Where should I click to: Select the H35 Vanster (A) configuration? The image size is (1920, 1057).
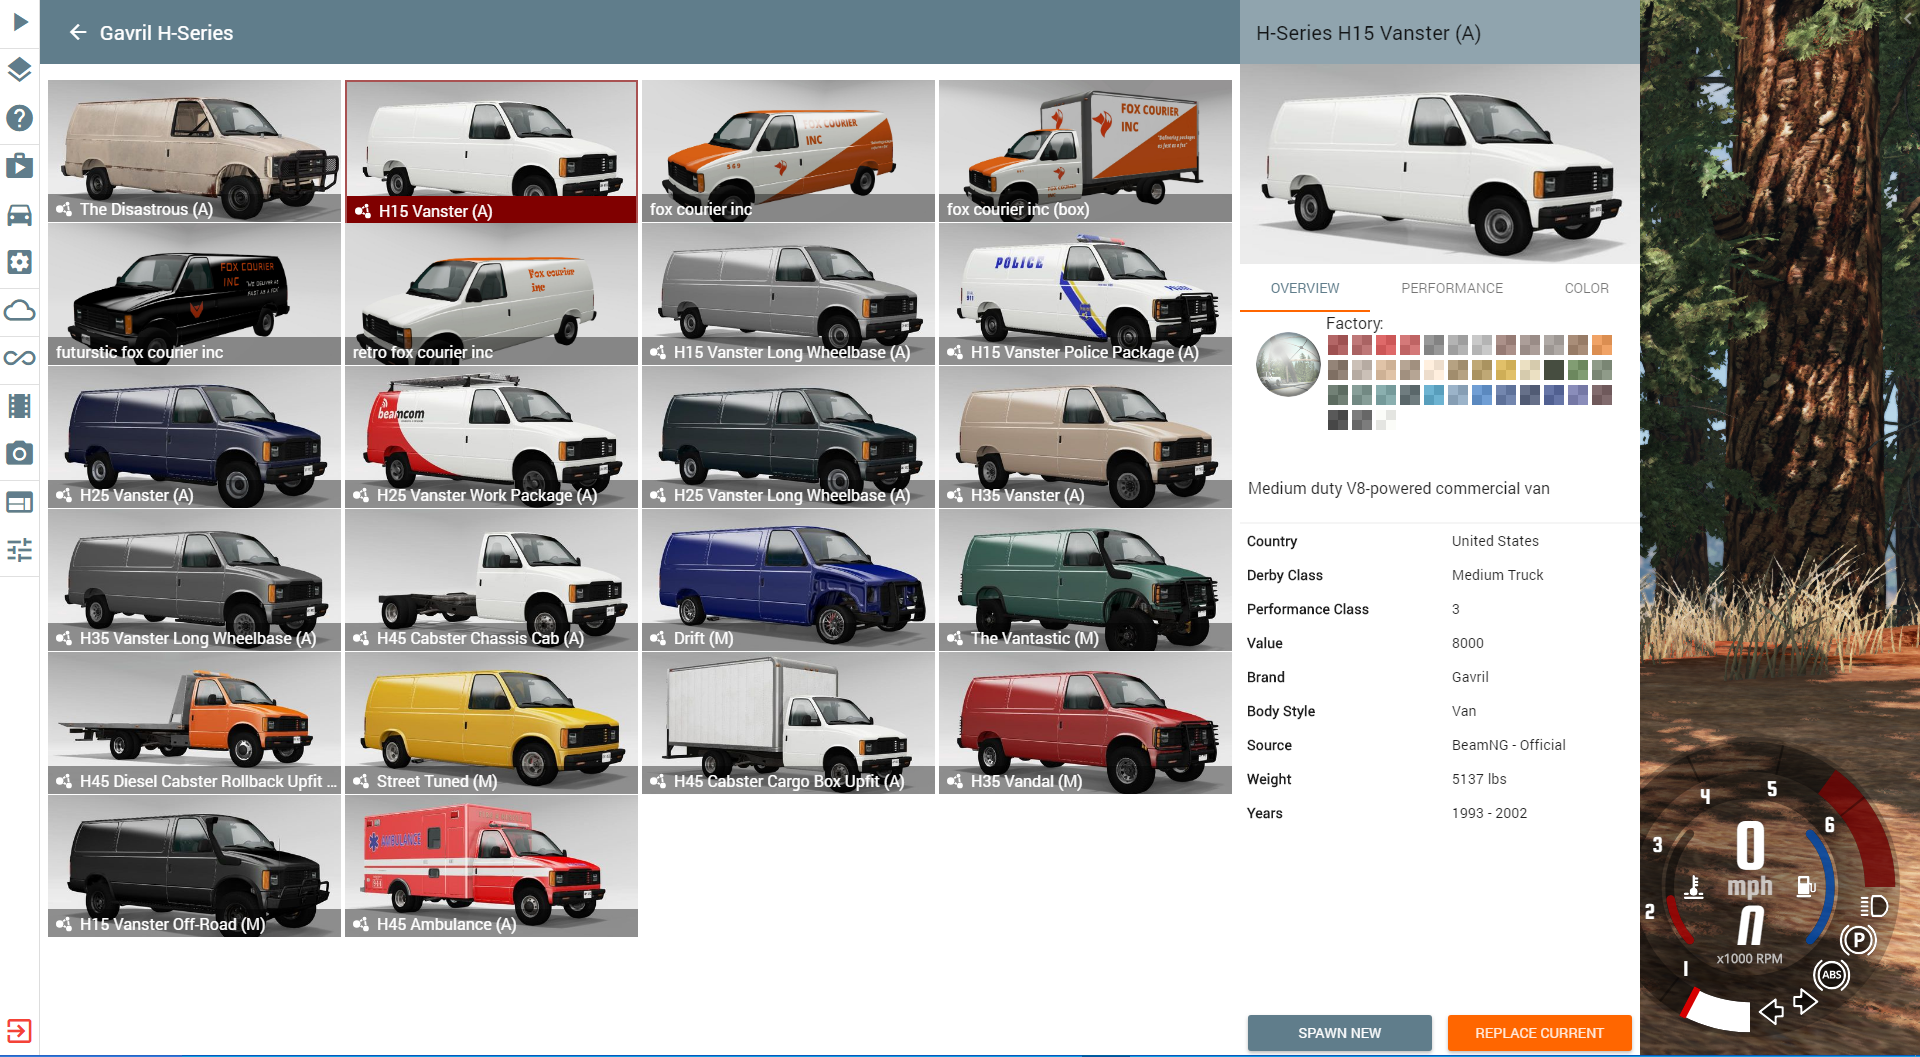pyautogui.click(x=1085, y=437)
